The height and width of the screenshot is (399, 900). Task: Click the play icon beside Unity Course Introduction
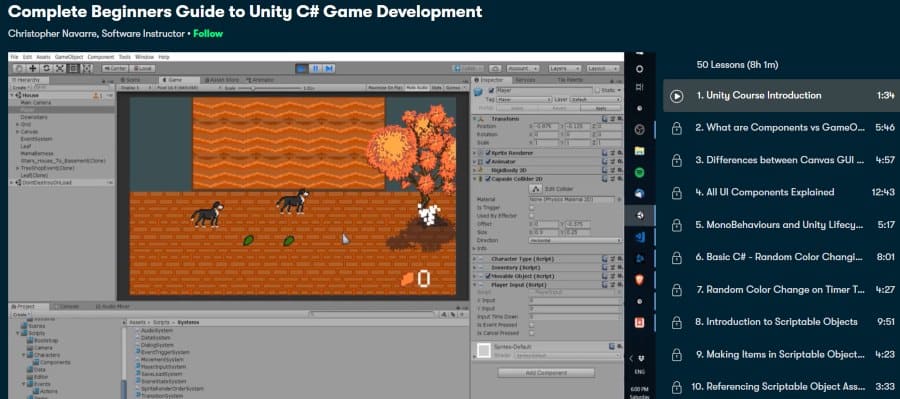click(x=677, y=96)
